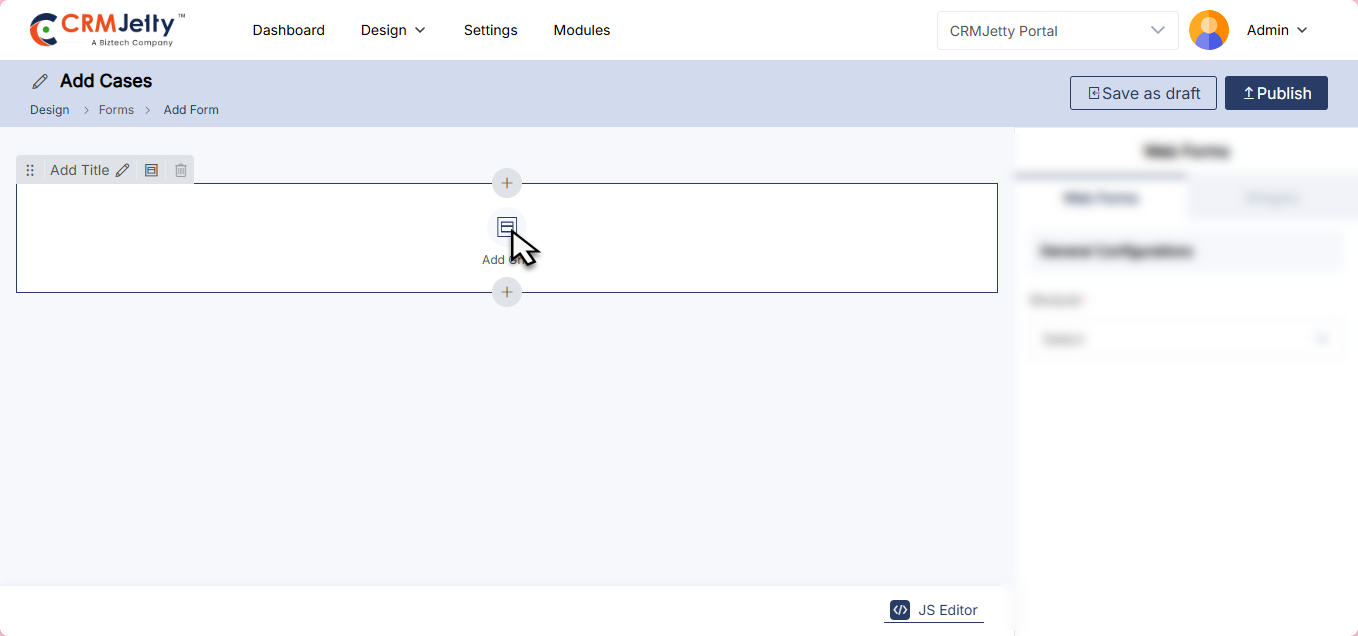1358x636 pixels.
Task: Click the CRMJetty logo
Action: pos(107,30)
